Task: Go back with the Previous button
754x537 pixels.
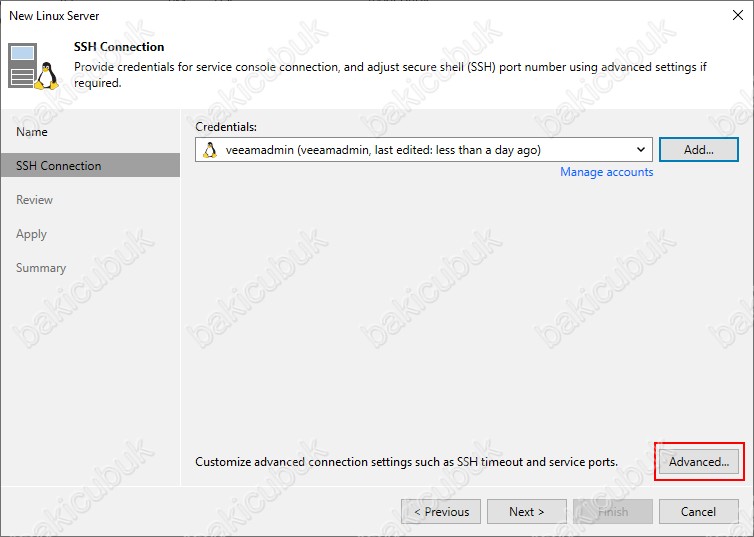Action: tap(441, 512)
